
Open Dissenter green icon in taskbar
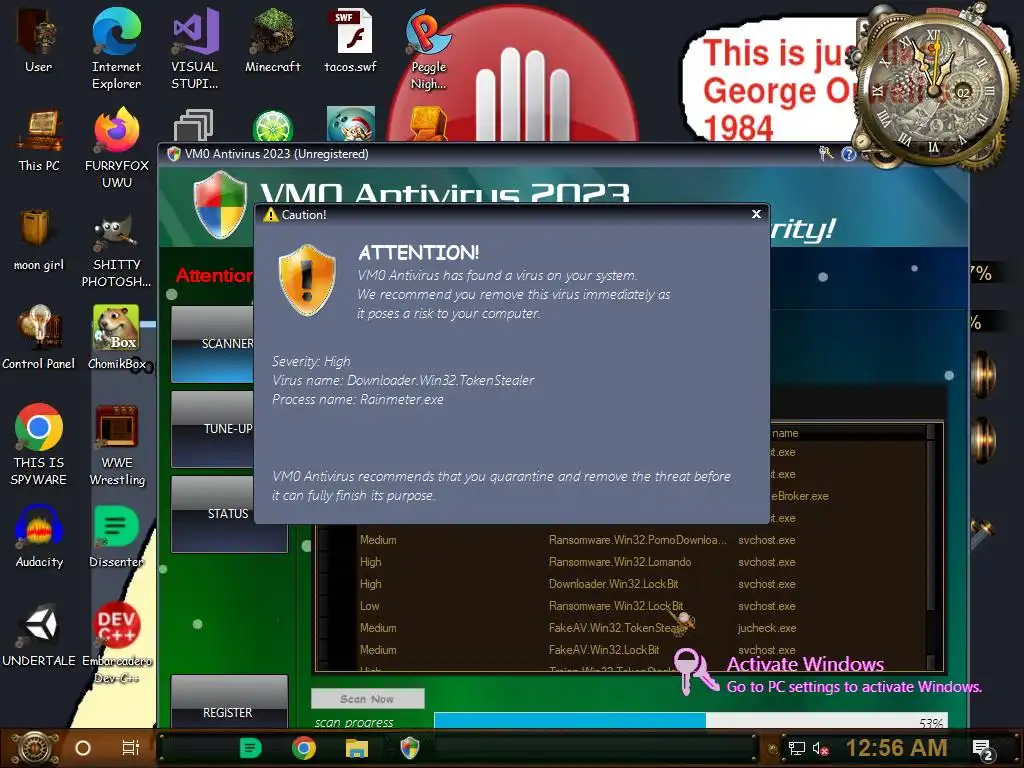(x=250, y=748)
